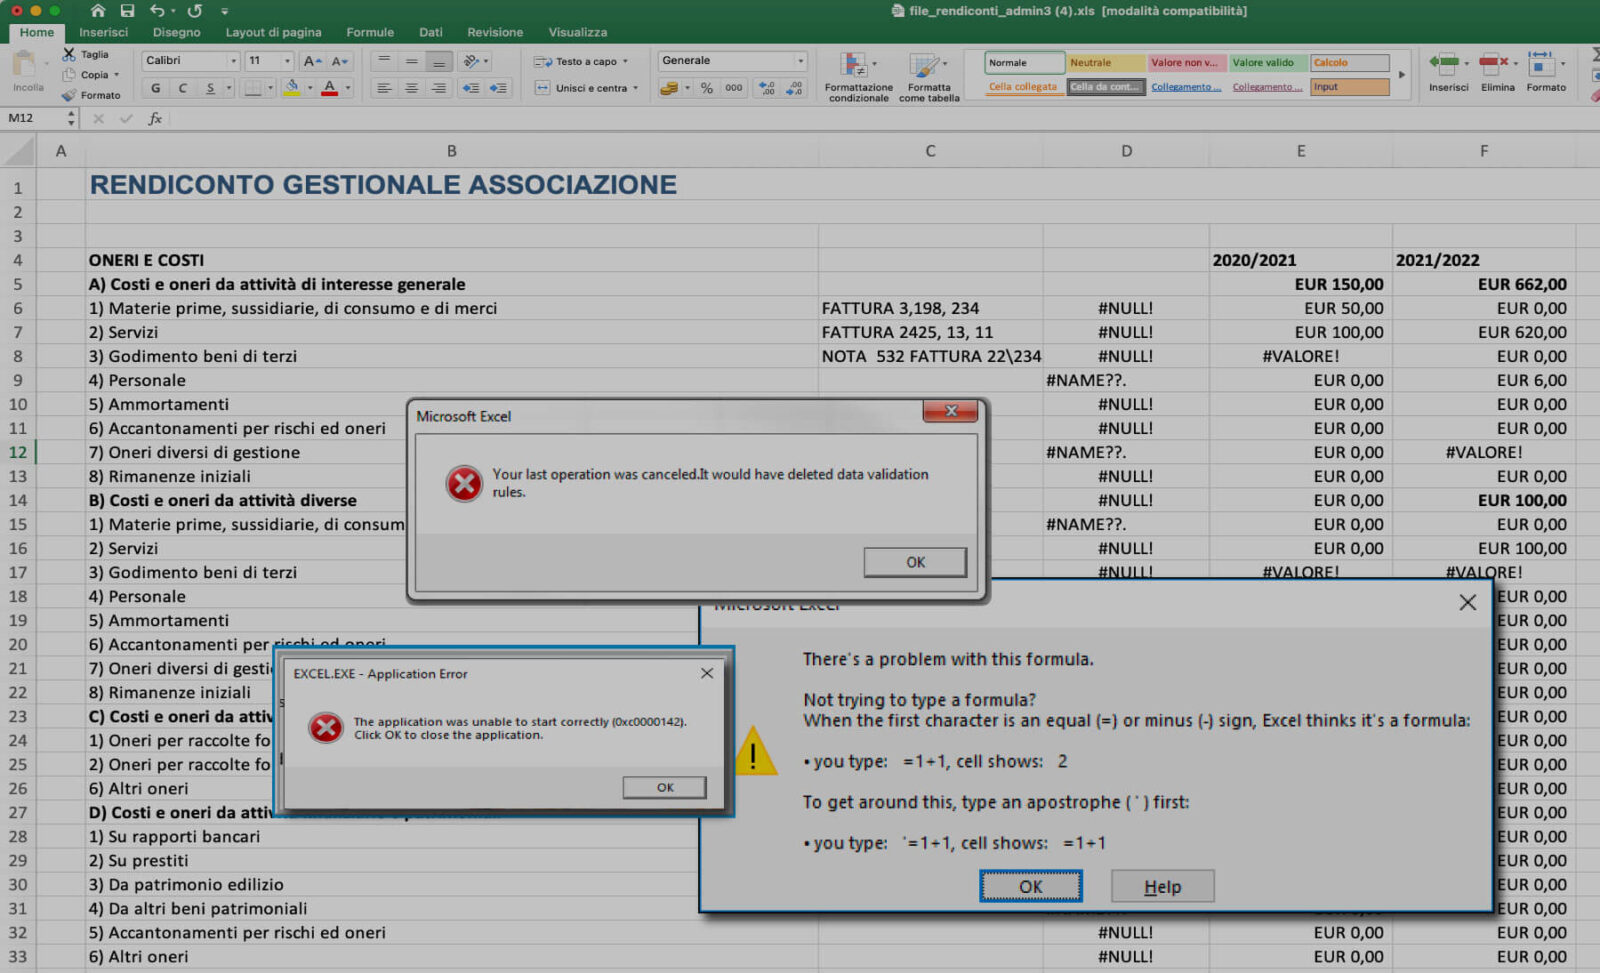Apply the Valore valido cell style
Image resolution: width=1600 pixels, height=973 pixels.
[1267, 62]
